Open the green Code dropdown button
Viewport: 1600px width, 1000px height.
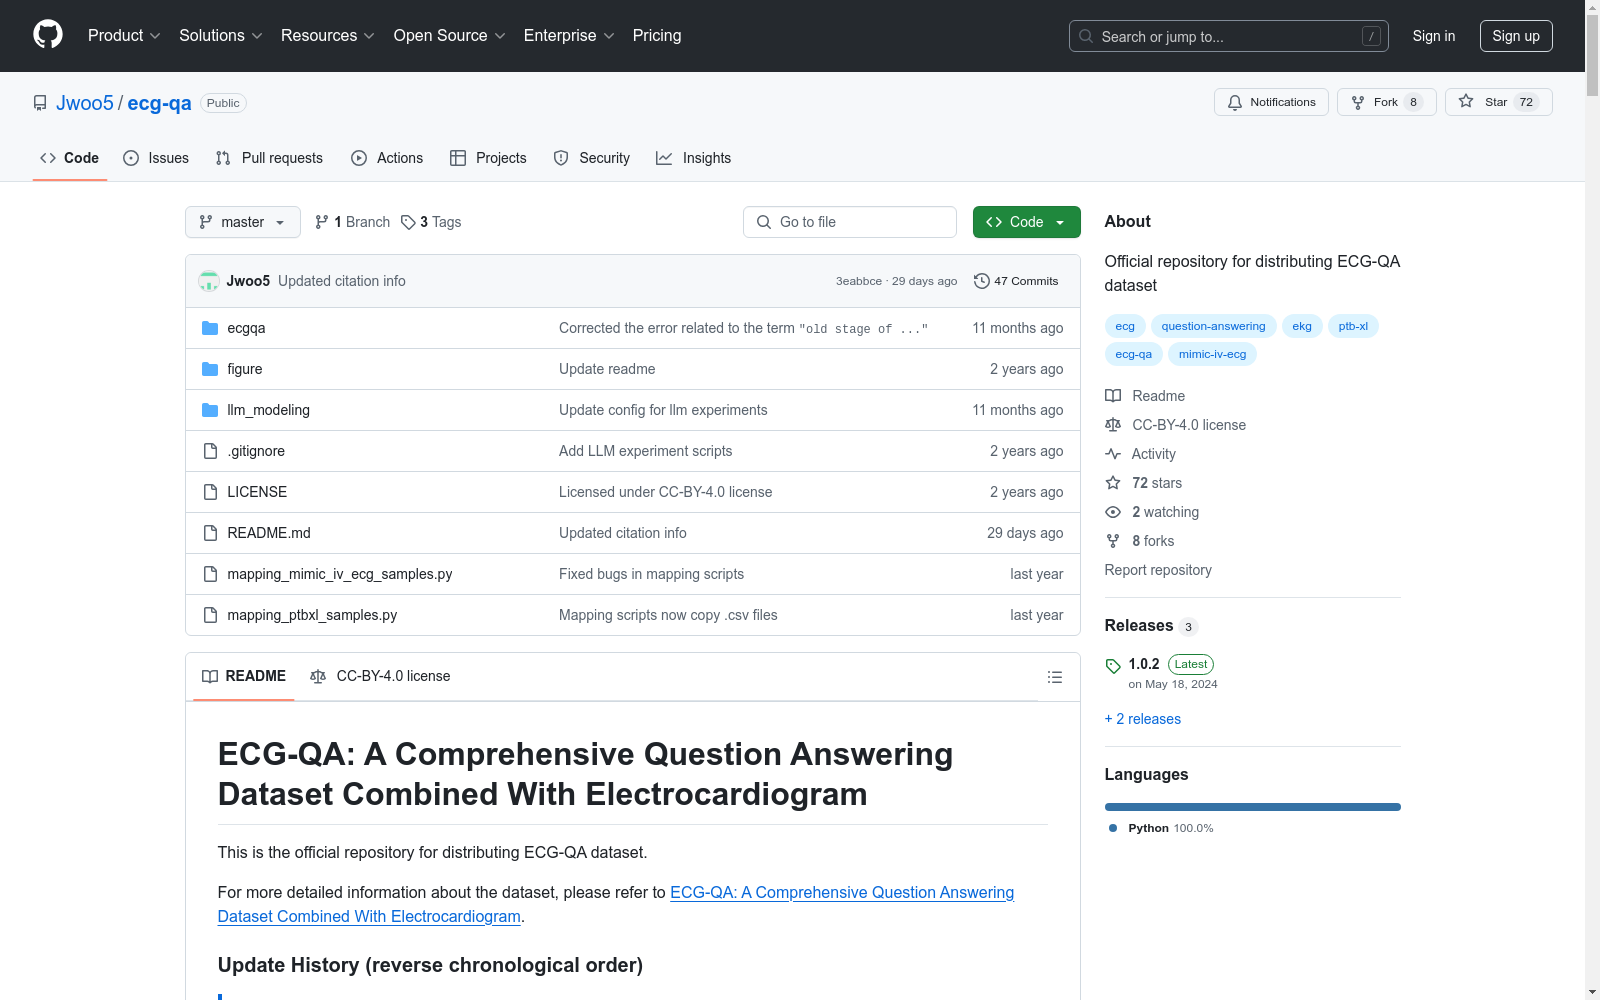point(1026,222)
